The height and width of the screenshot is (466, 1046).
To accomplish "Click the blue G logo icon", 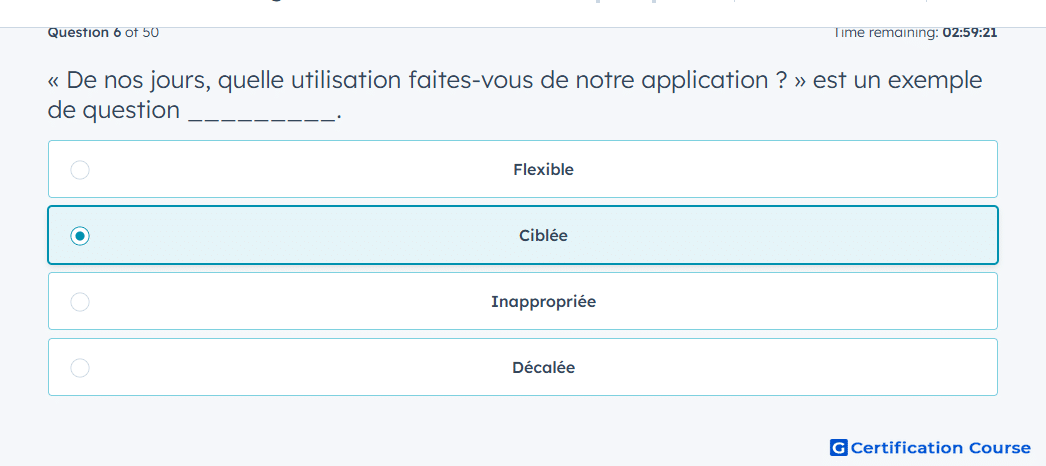I will point(839,447).
